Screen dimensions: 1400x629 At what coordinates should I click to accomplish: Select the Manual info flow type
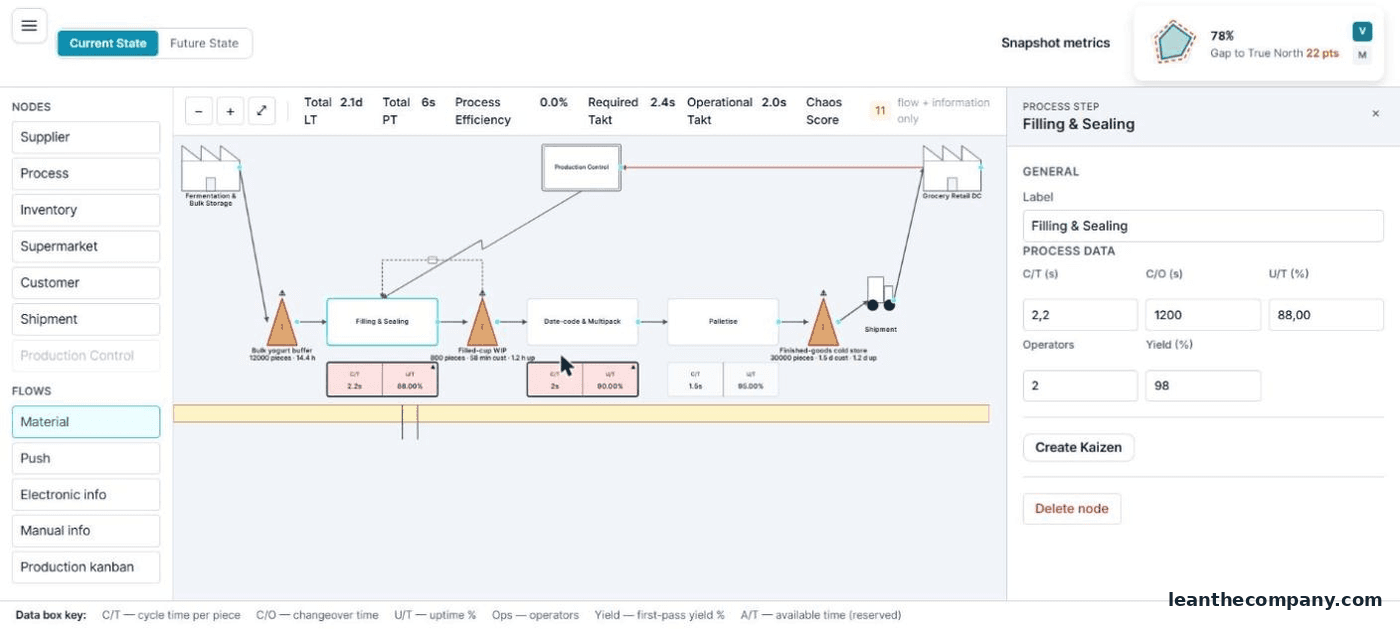tap(86, 531)
